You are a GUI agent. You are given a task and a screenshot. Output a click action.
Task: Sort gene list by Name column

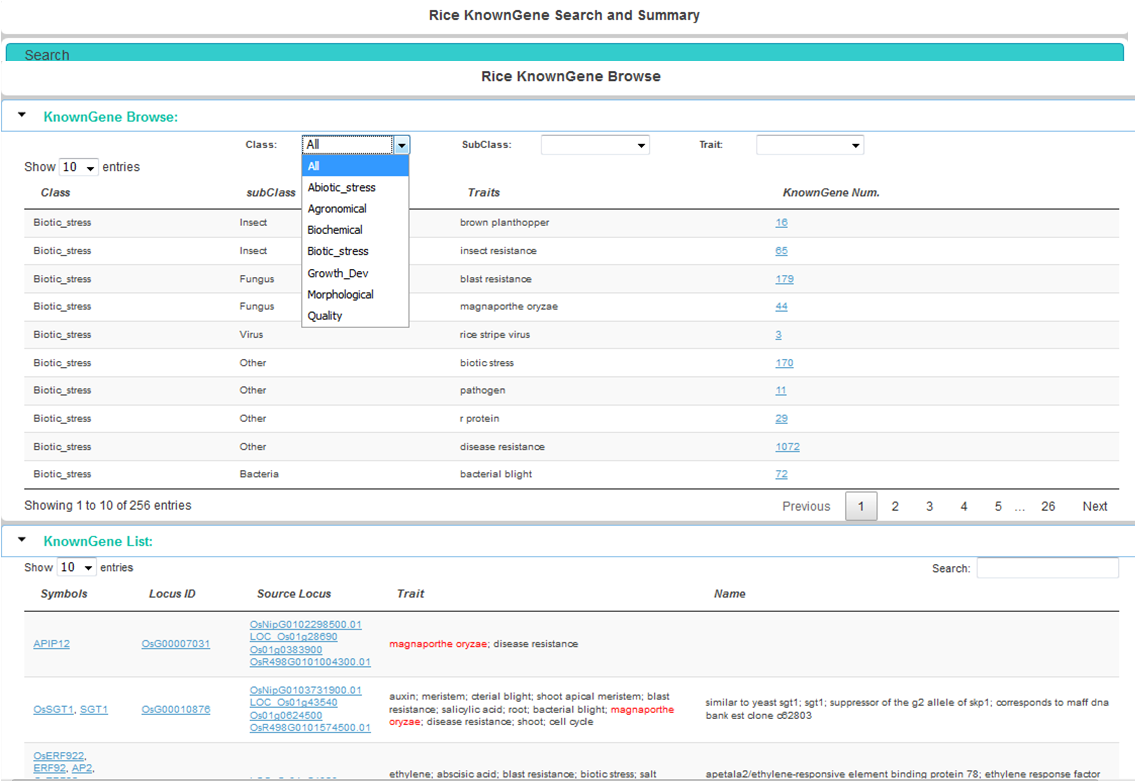tap(730, 594)
